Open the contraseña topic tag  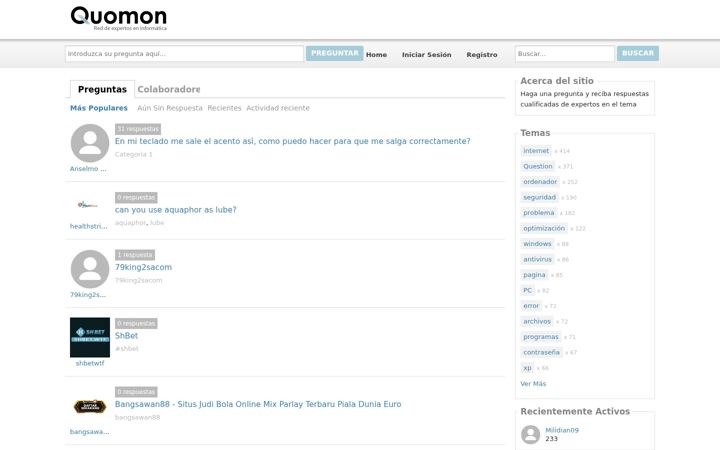point(541,352)
